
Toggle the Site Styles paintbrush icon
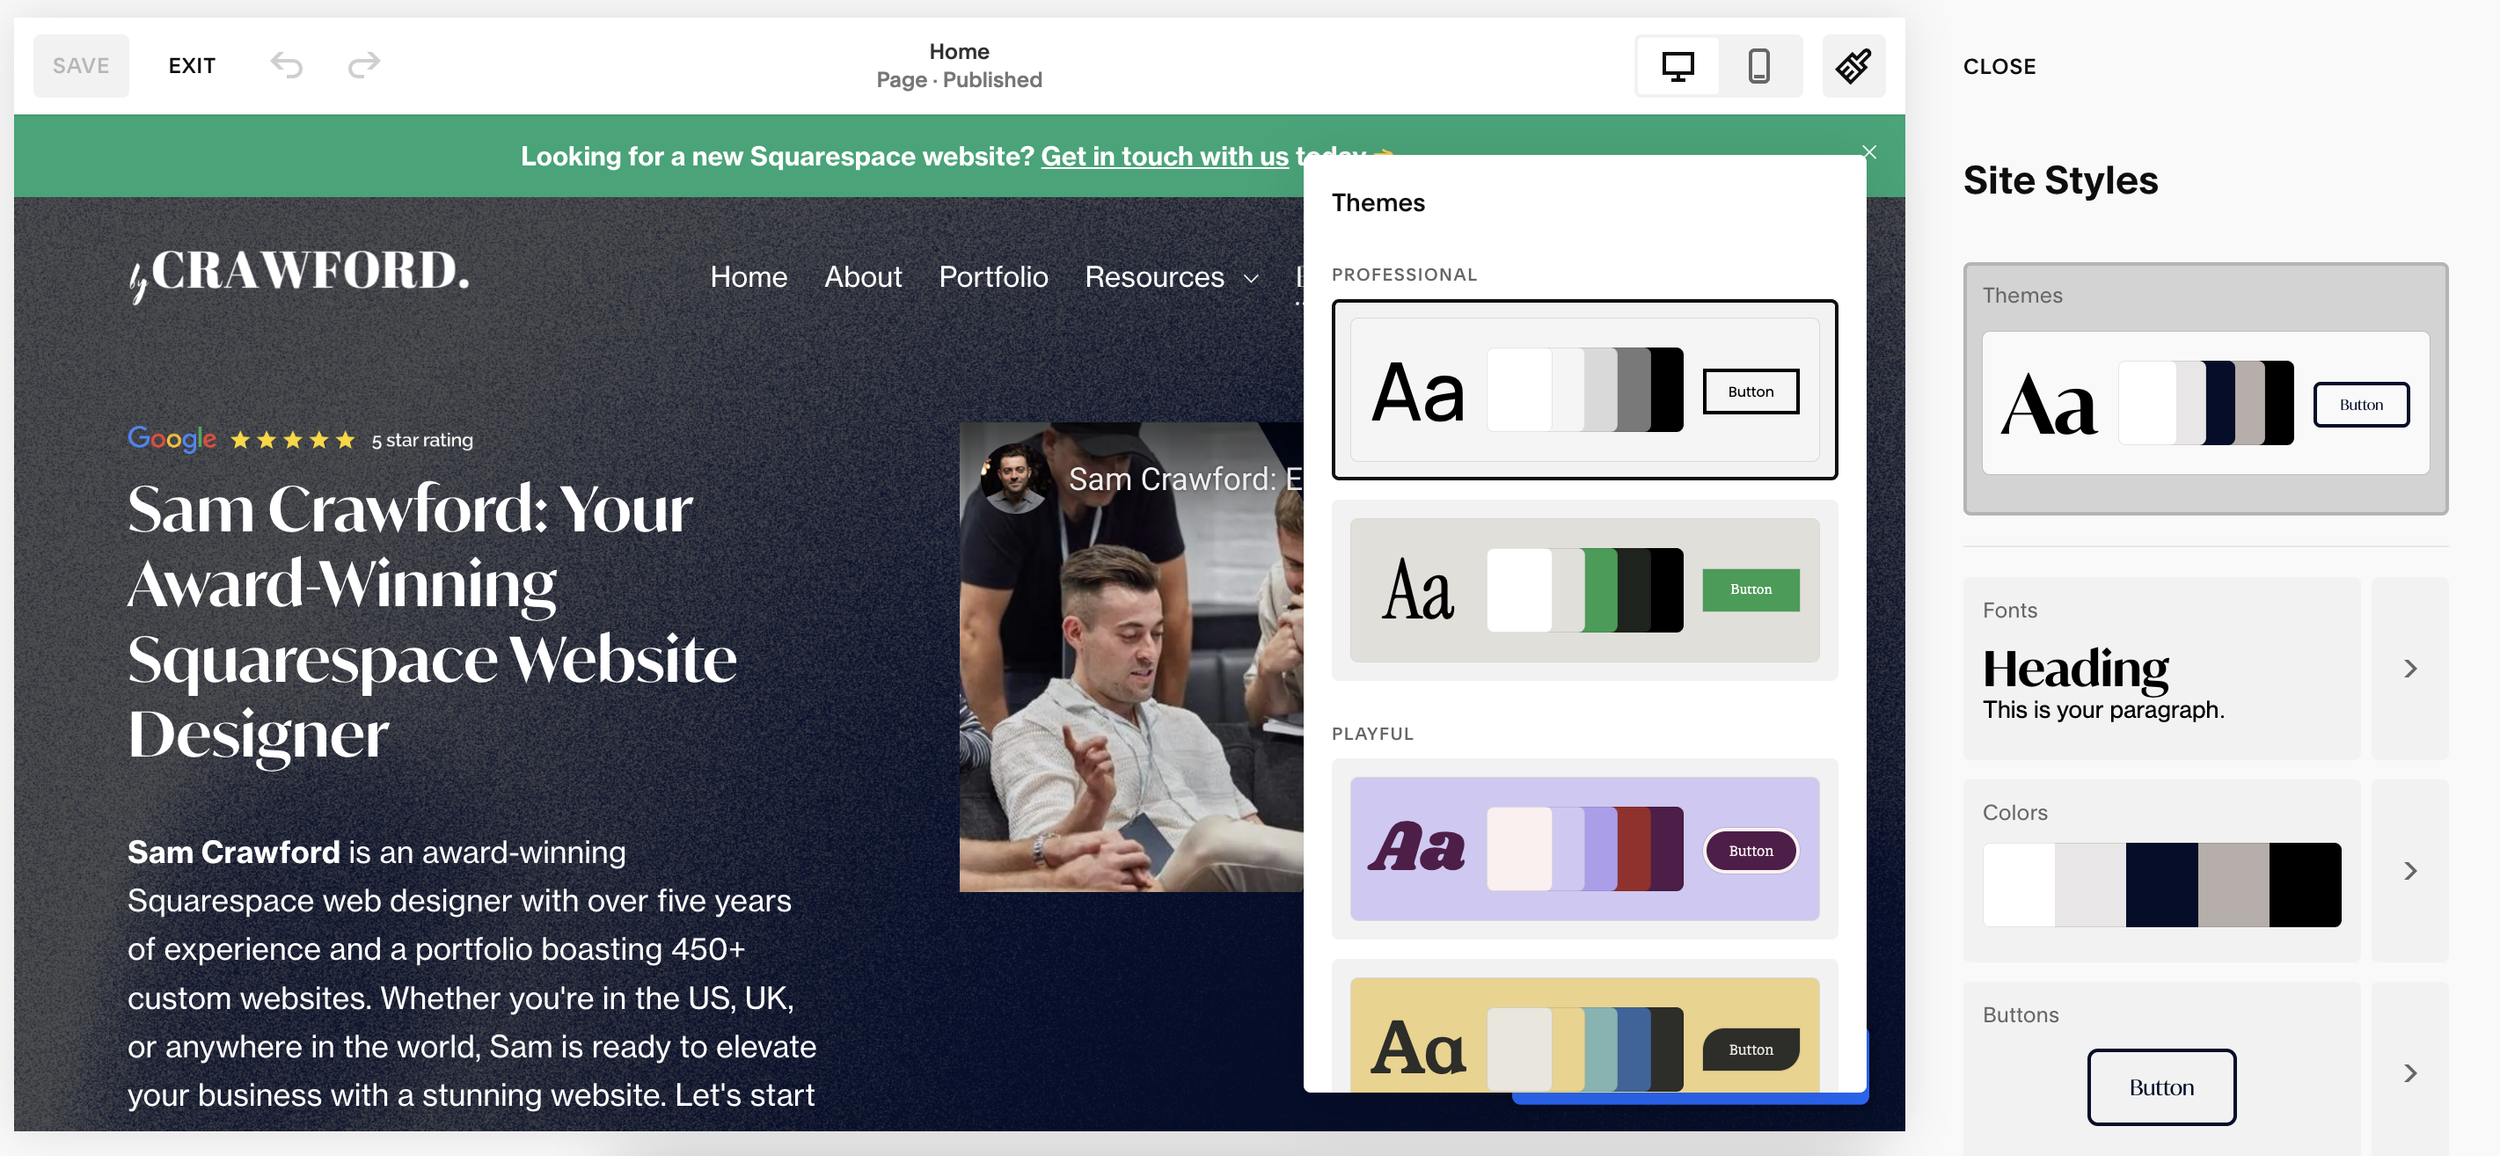[1853, 66]
